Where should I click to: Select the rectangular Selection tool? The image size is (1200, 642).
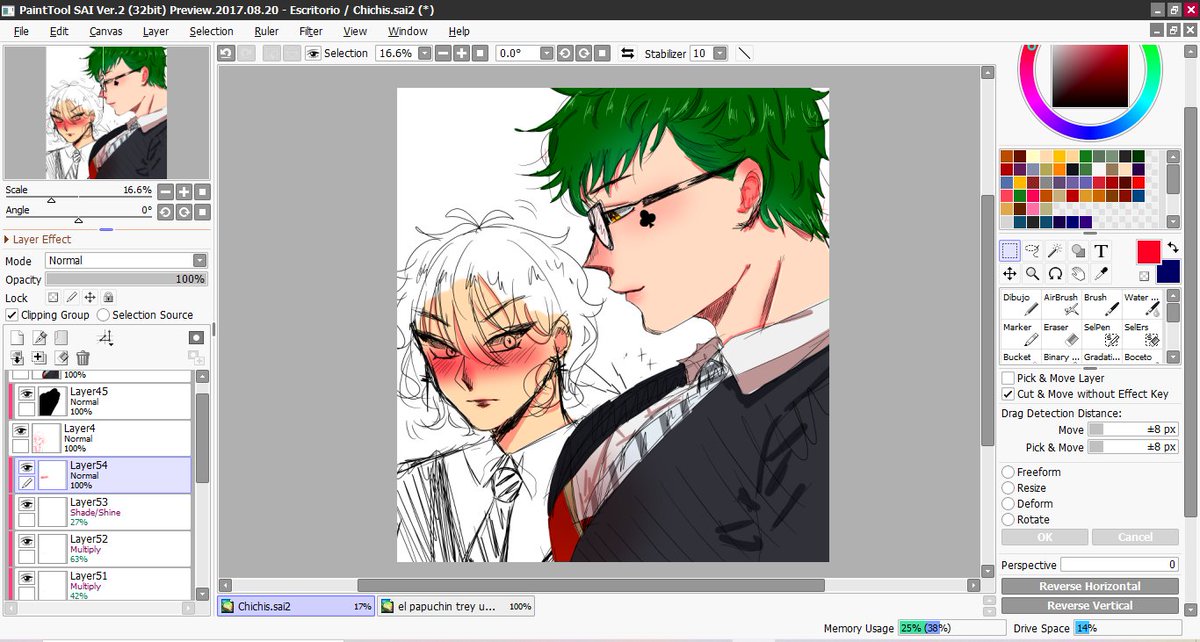point(1010,251)
